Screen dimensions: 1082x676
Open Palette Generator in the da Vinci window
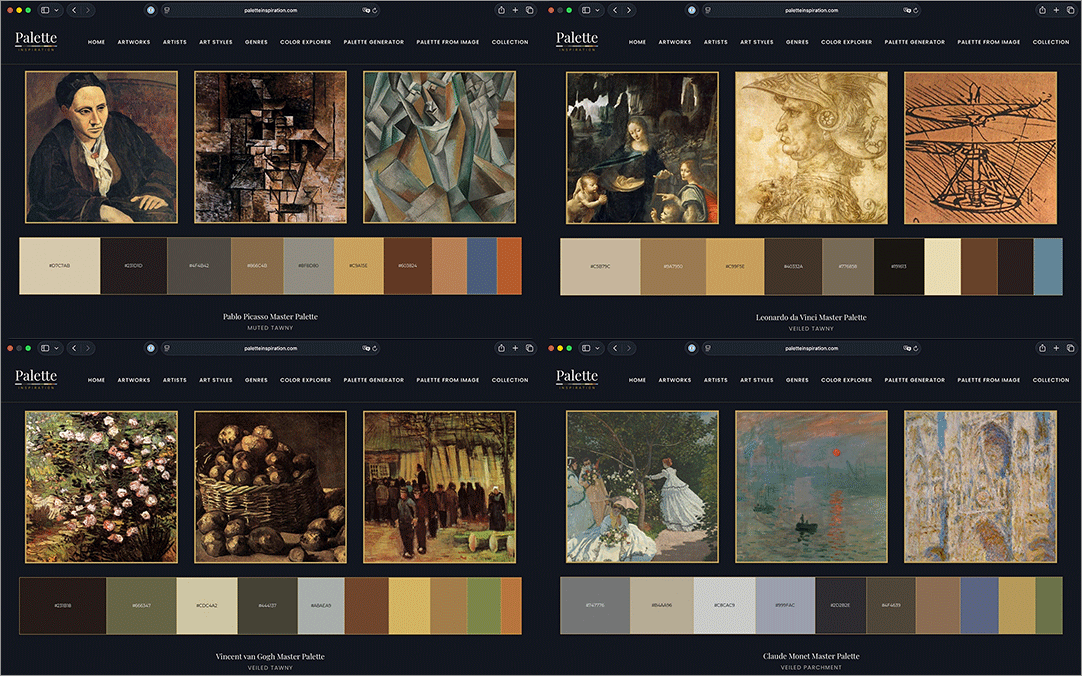click(x=914, y=42)
